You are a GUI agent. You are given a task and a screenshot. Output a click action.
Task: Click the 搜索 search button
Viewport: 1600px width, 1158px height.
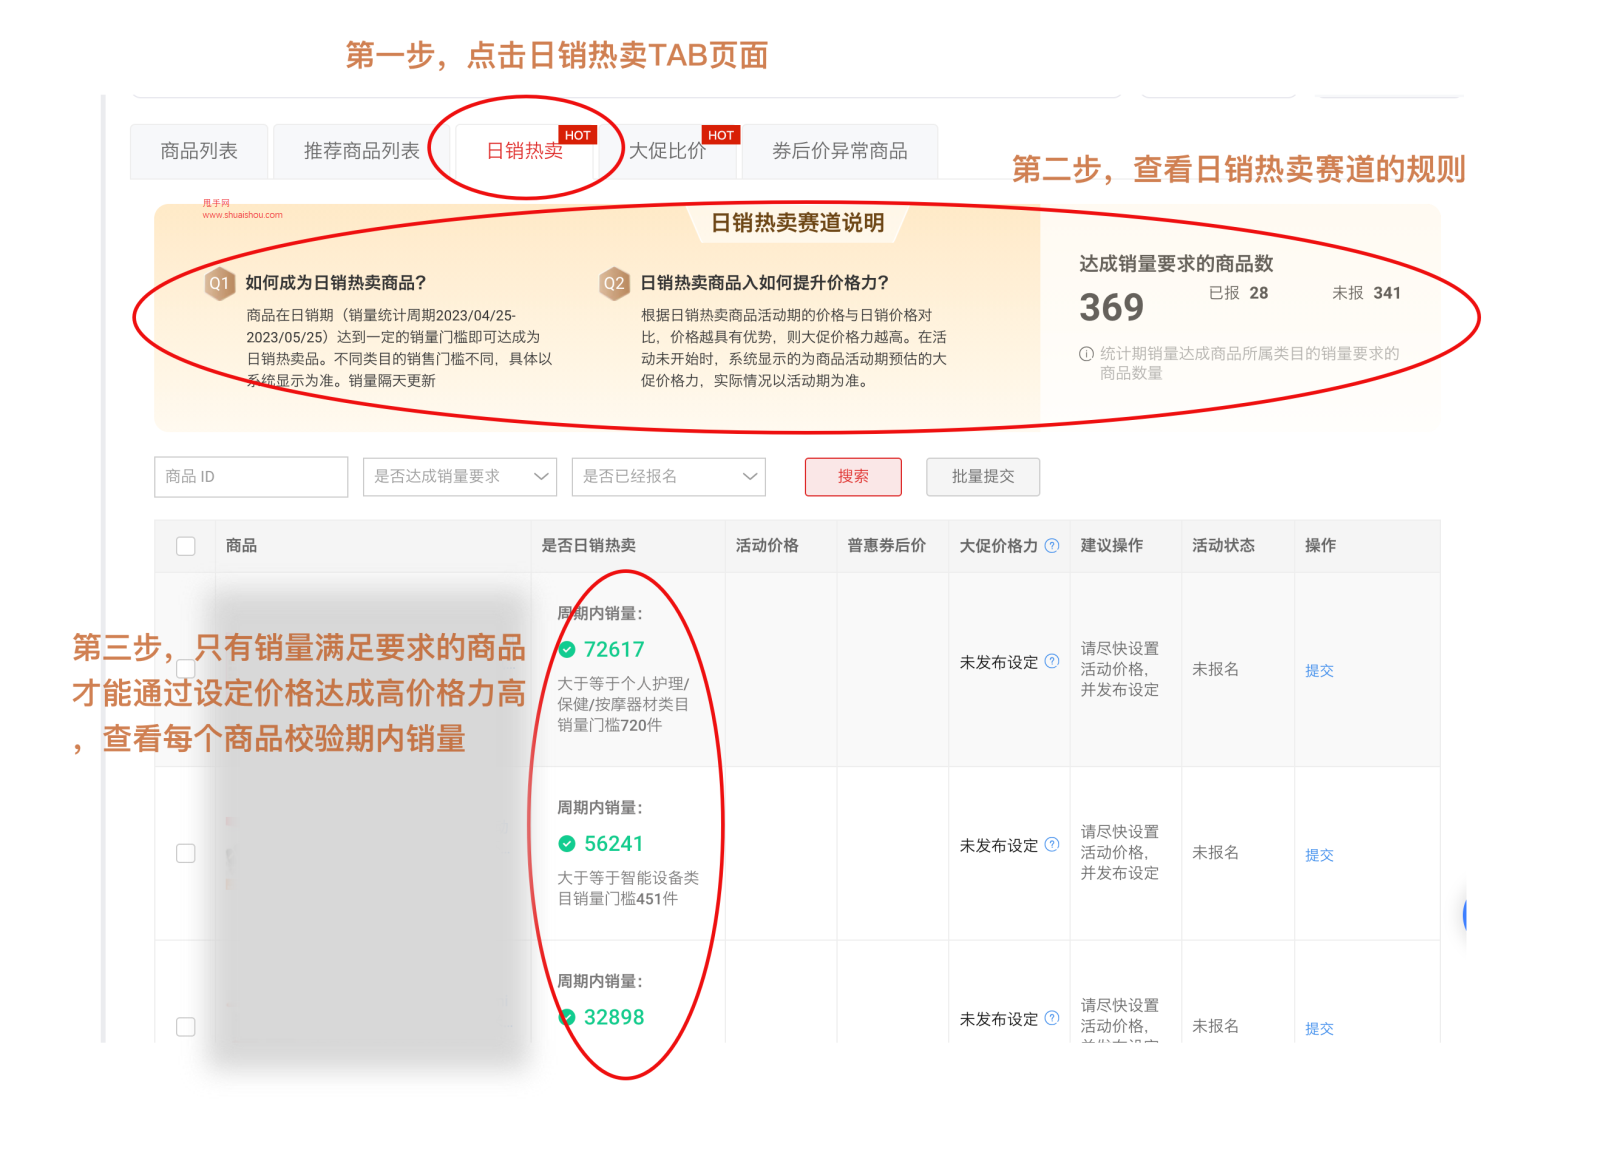click(x=852, y=477)
